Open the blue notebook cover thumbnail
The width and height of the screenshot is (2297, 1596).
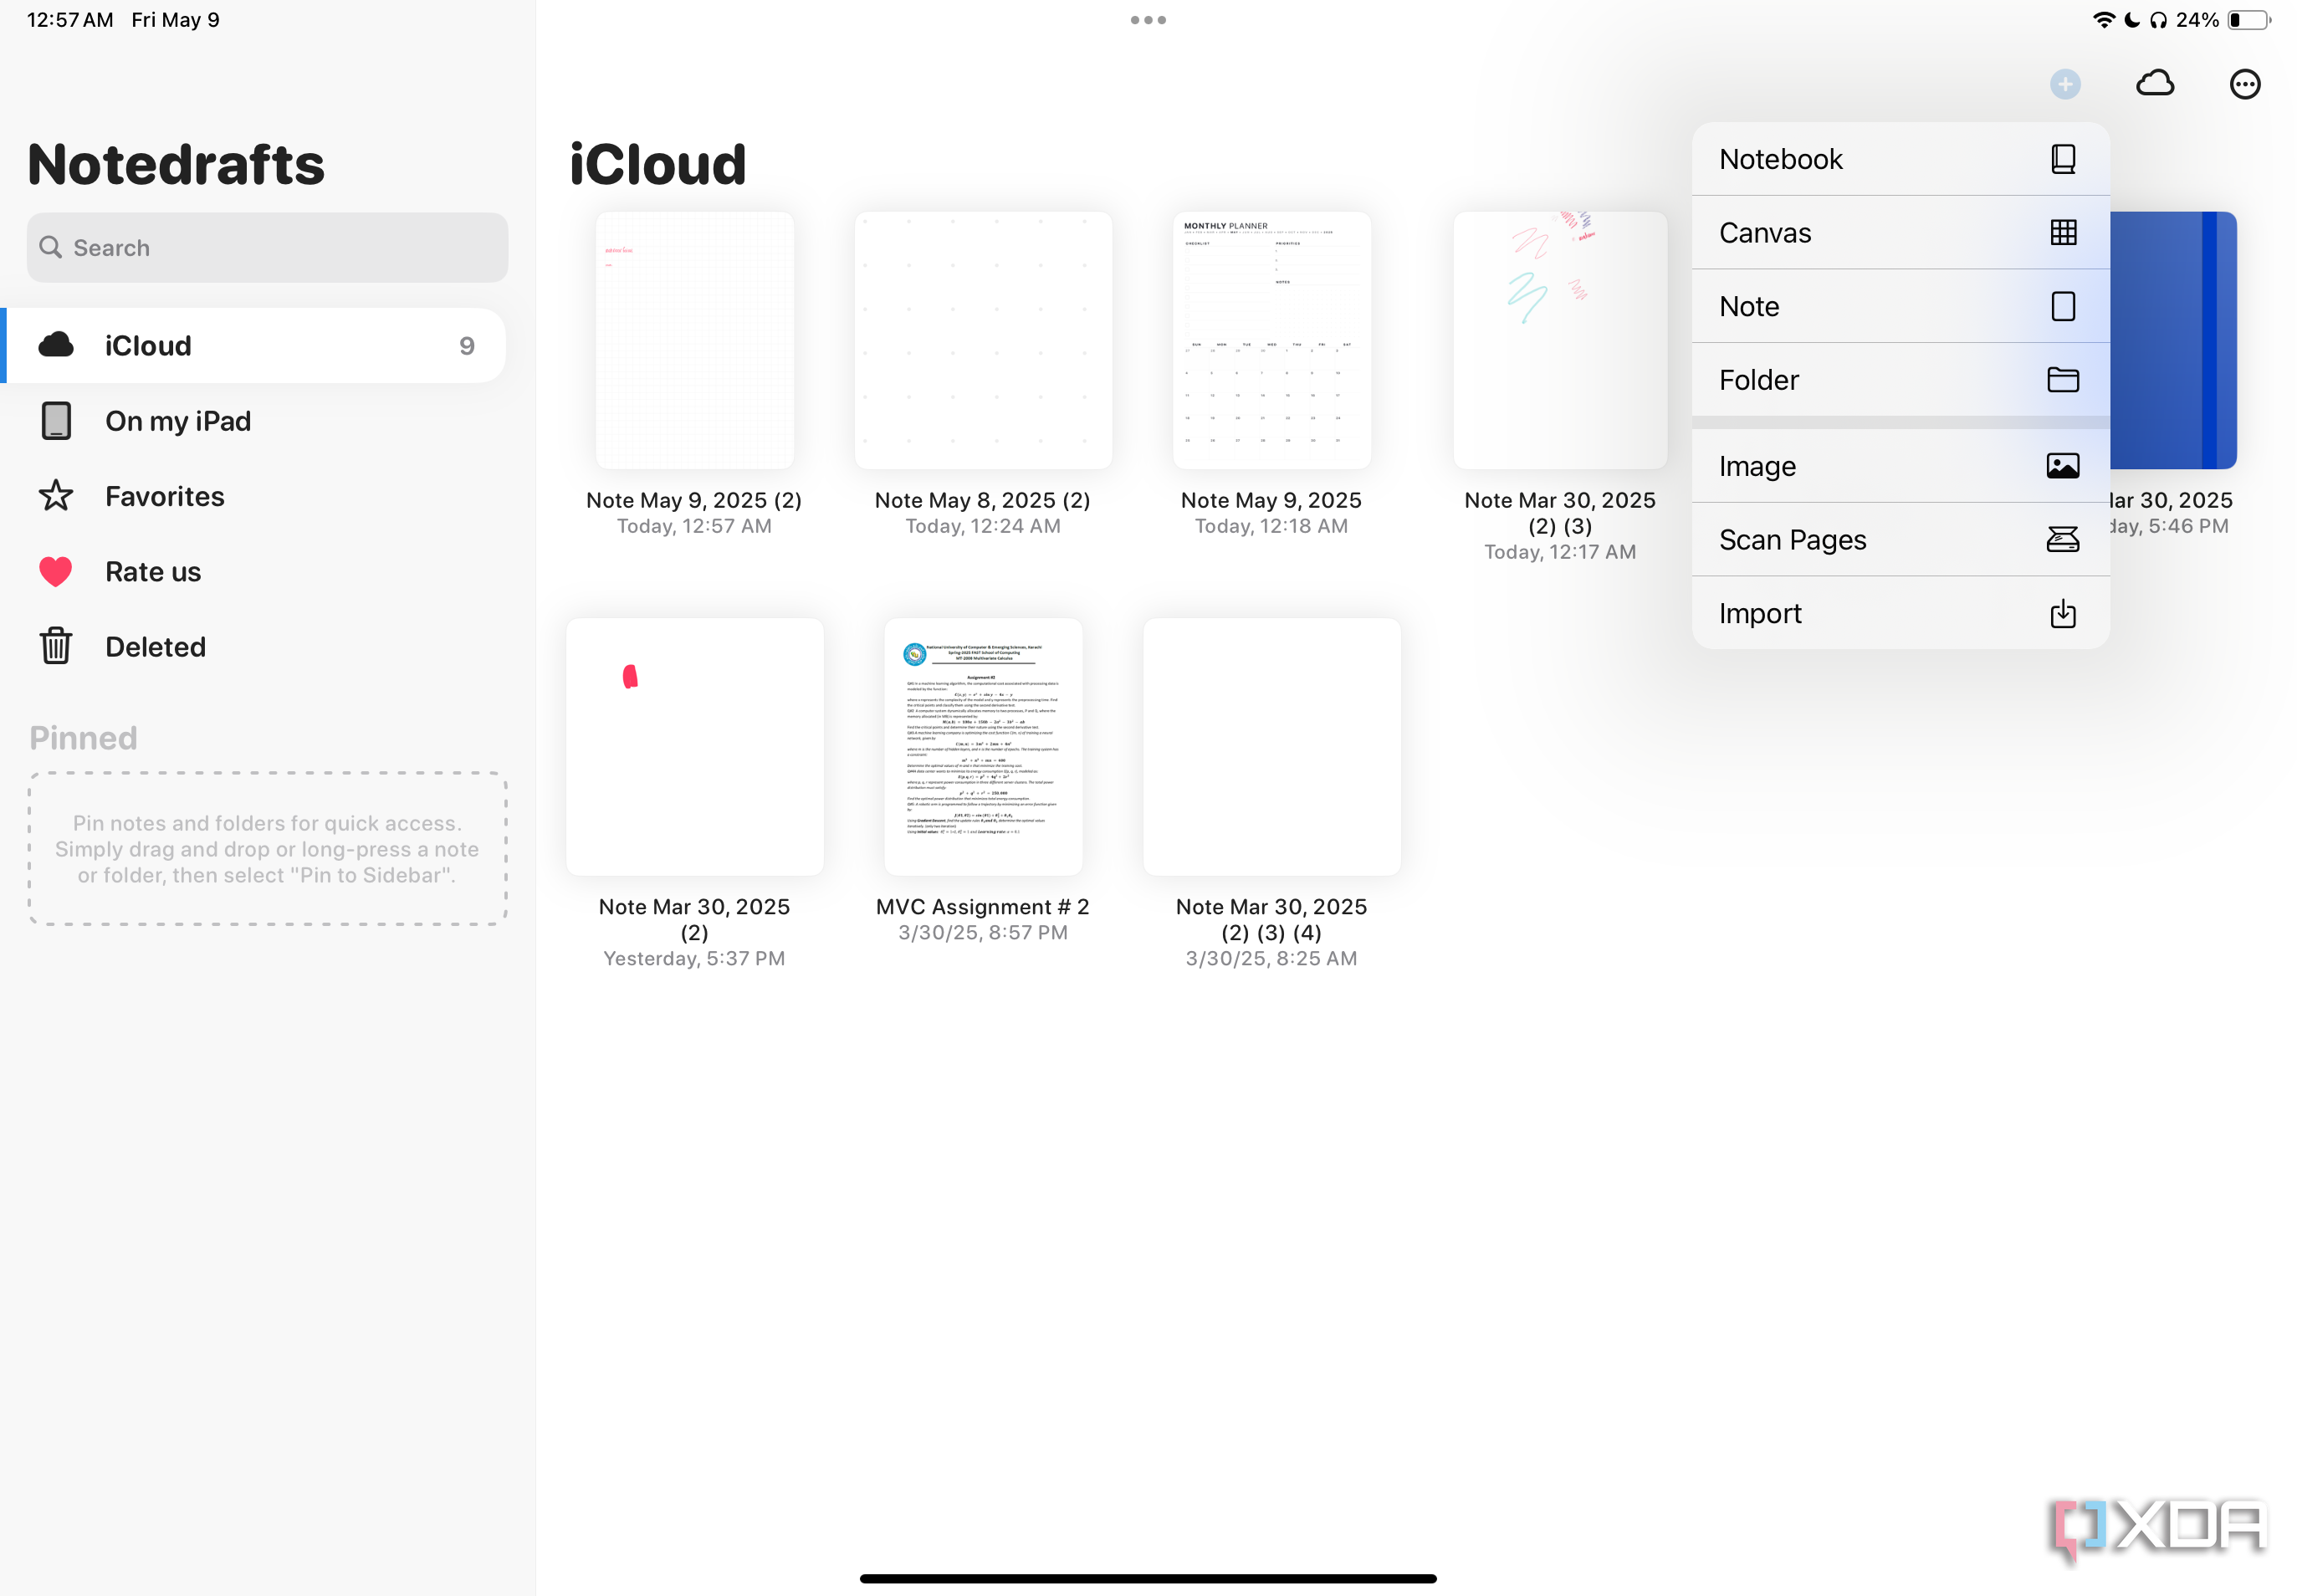coord(2173,340)
